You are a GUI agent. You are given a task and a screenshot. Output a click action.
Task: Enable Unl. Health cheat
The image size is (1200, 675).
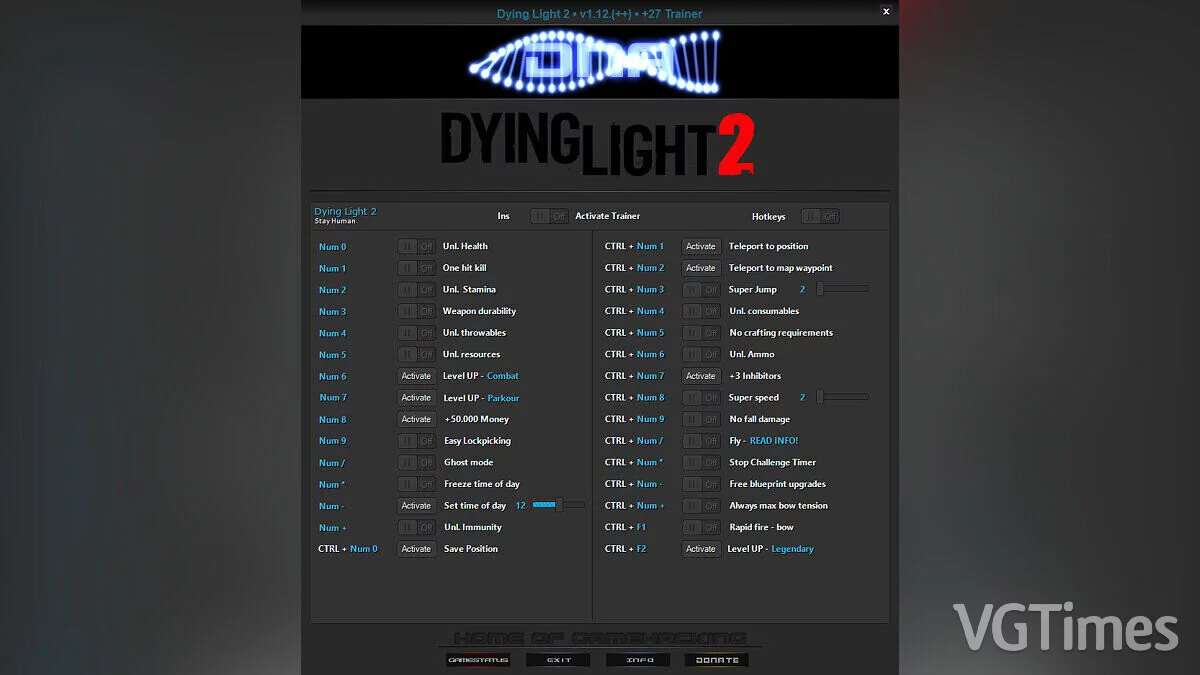[x=416, y=246]
